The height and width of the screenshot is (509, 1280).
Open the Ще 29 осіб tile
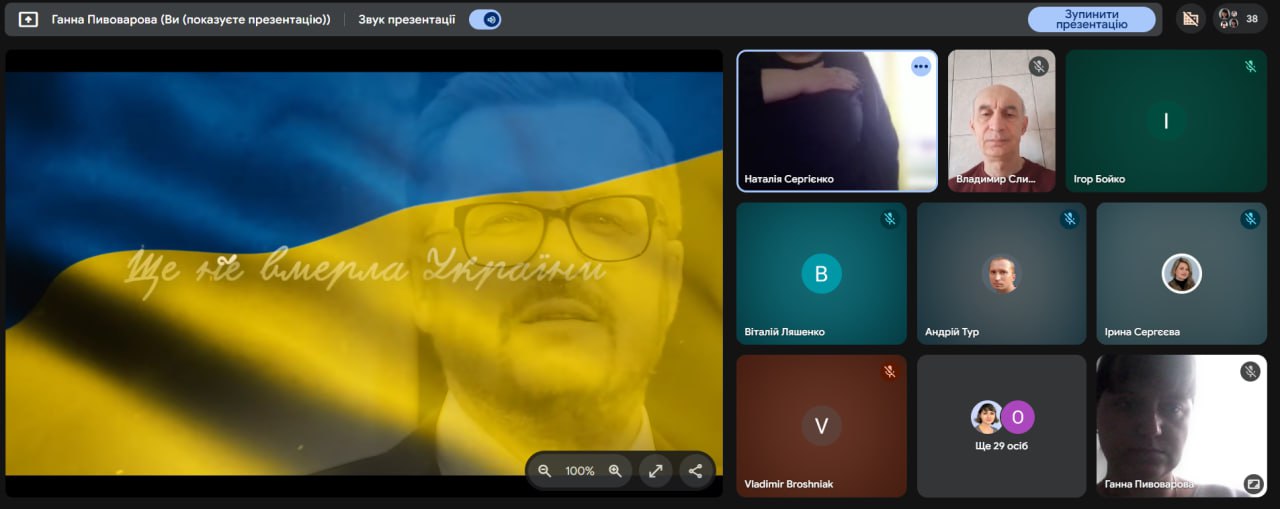pos(1001,426)
